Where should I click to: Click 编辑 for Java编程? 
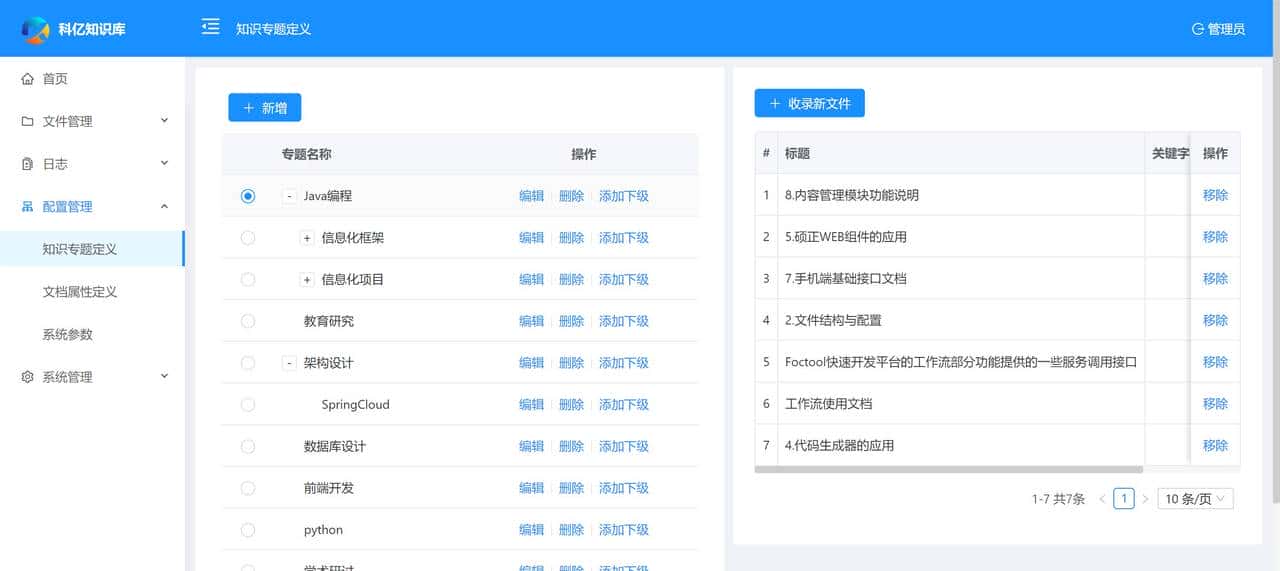pyautogui.click(x=532, y=196)
